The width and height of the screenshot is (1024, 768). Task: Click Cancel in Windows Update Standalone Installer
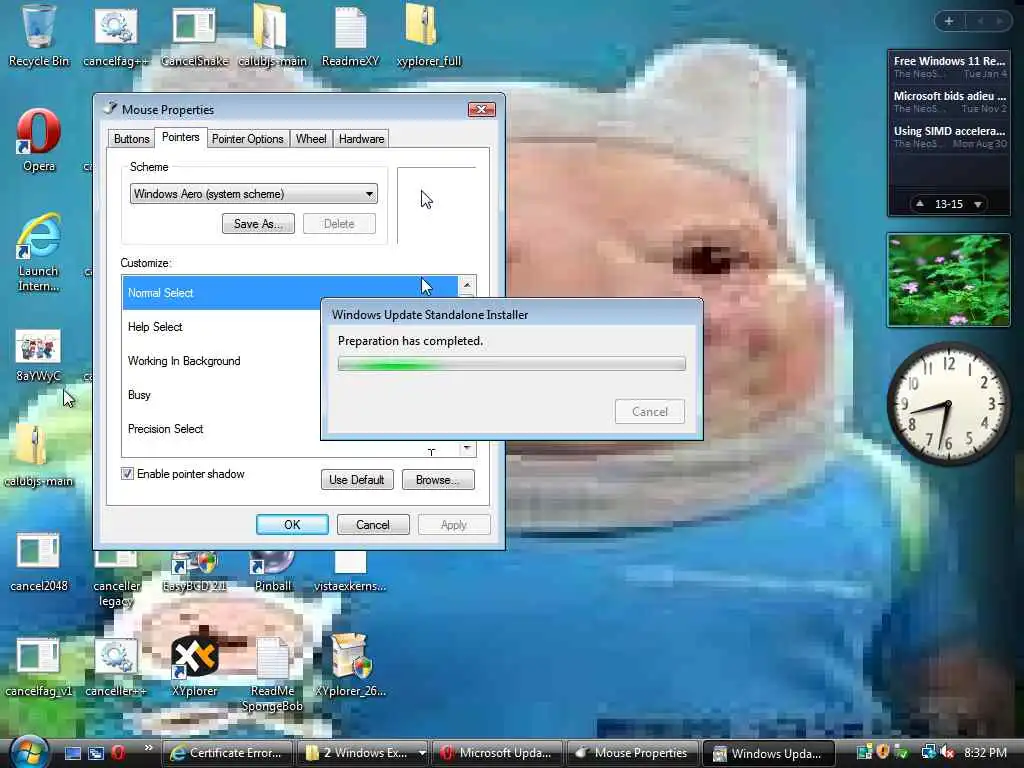[x=650, y=411]
